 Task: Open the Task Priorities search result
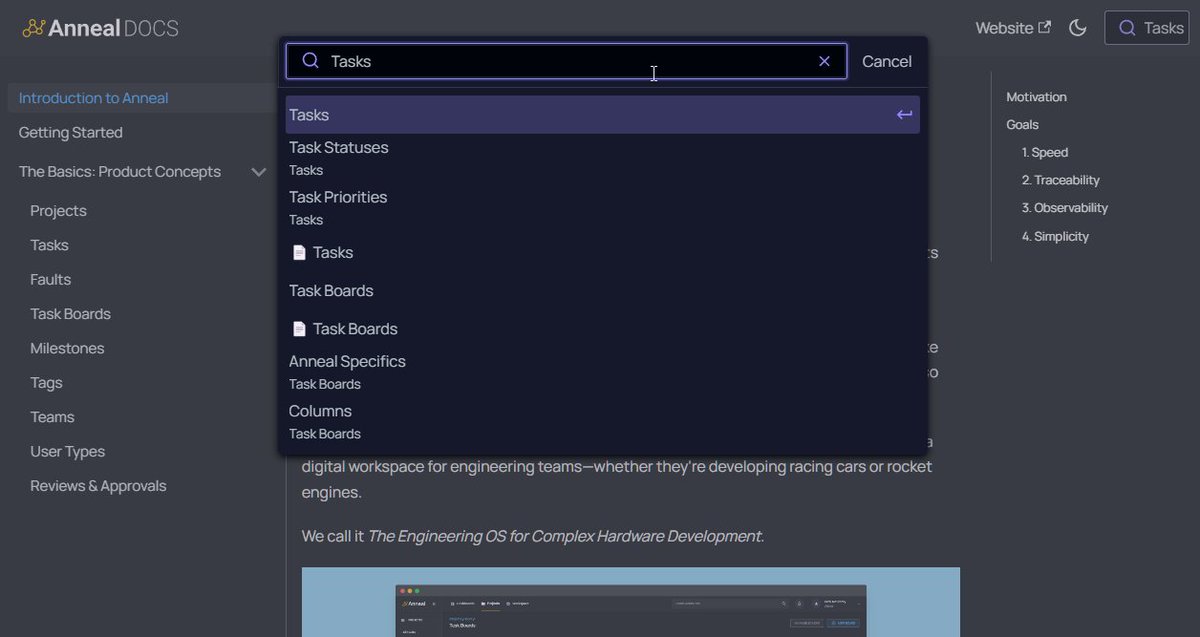(x=602, y=208)
